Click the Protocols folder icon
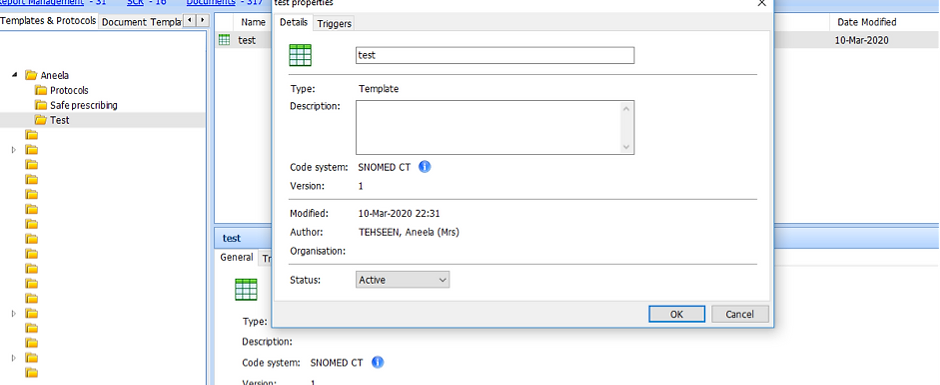Viewport: 940px width, 385px height. click(x=41, y=91)
